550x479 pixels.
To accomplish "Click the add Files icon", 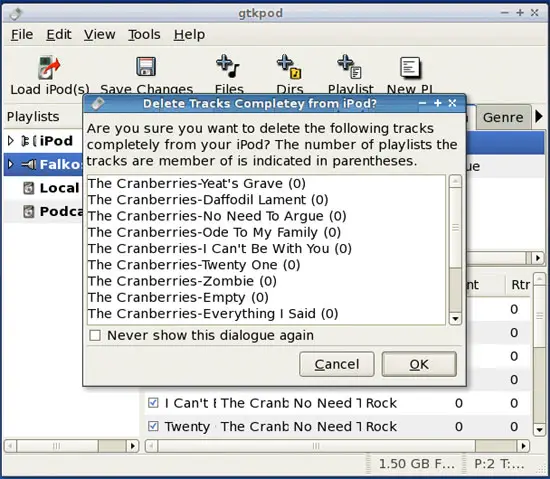I will 228,66.
